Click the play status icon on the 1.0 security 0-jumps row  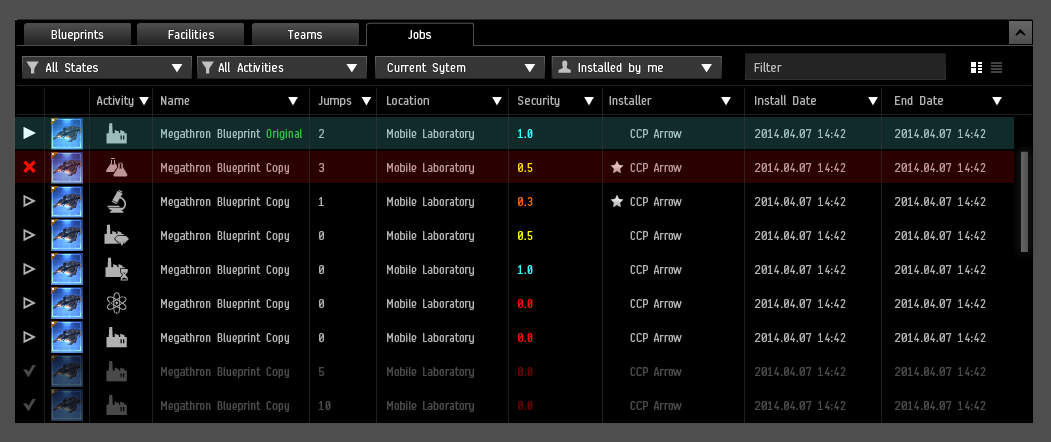[x=29, y=270]
